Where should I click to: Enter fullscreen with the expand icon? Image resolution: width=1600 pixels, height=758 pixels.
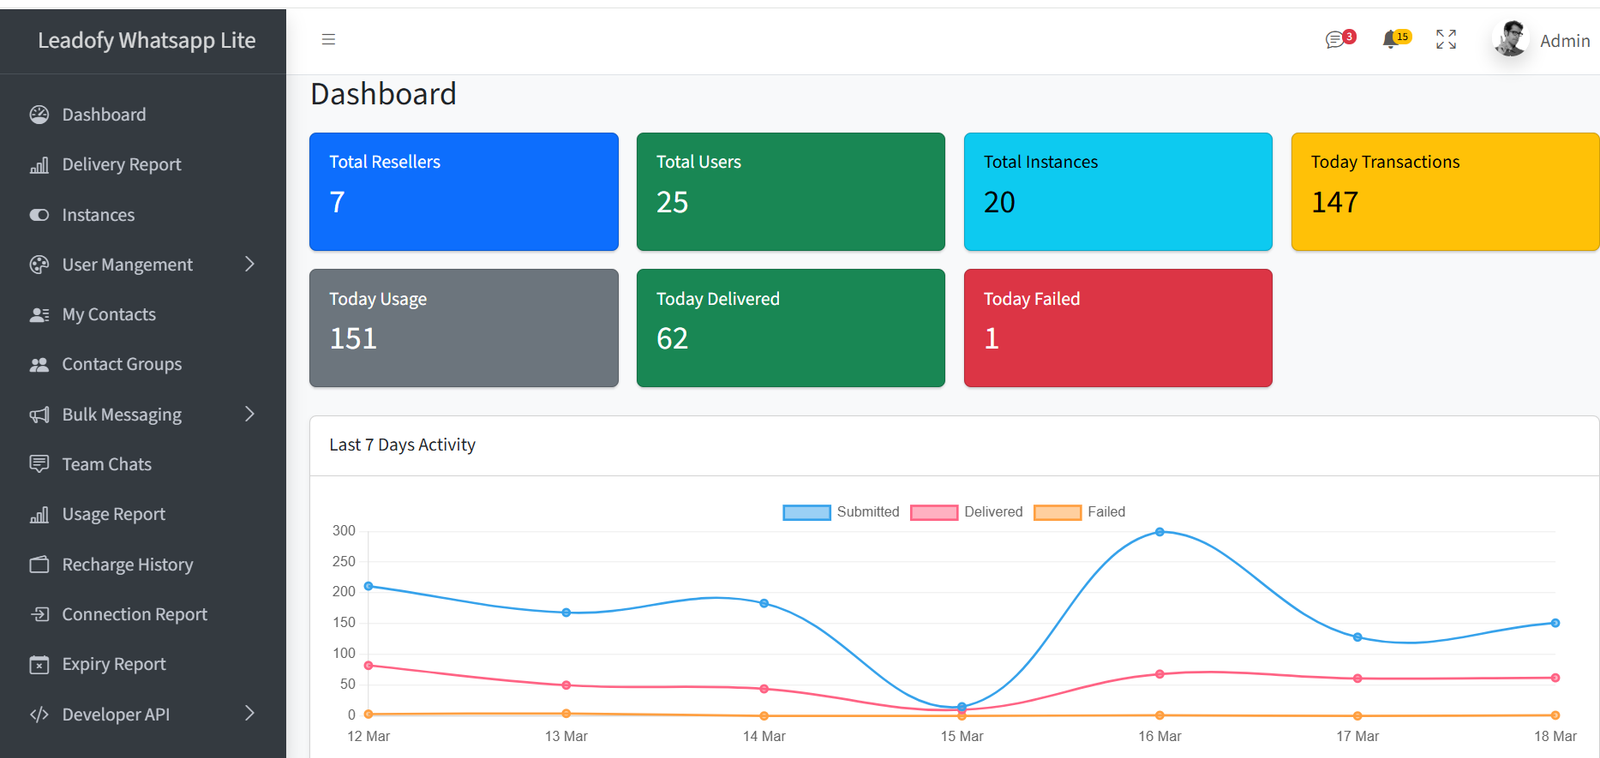(1446, 39)
